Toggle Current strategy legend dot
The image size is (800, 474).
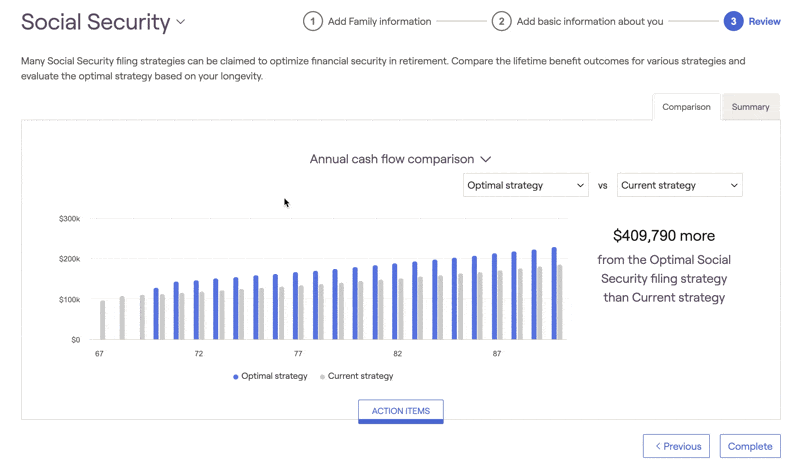322,377
